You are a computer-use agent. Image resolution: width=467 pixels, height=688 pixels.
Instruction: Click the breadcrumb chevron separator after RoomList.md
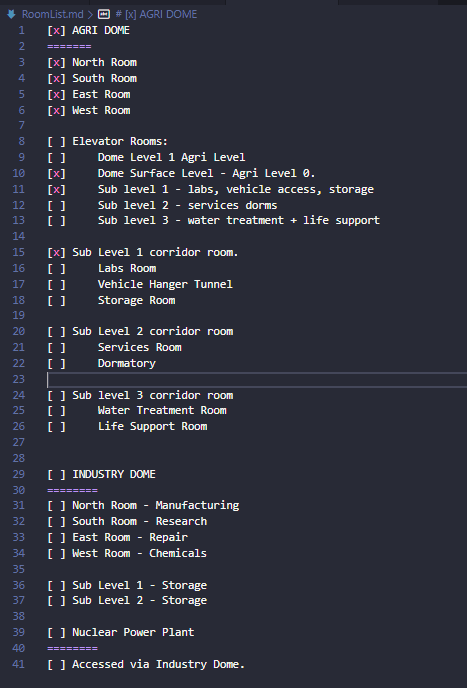90,14
